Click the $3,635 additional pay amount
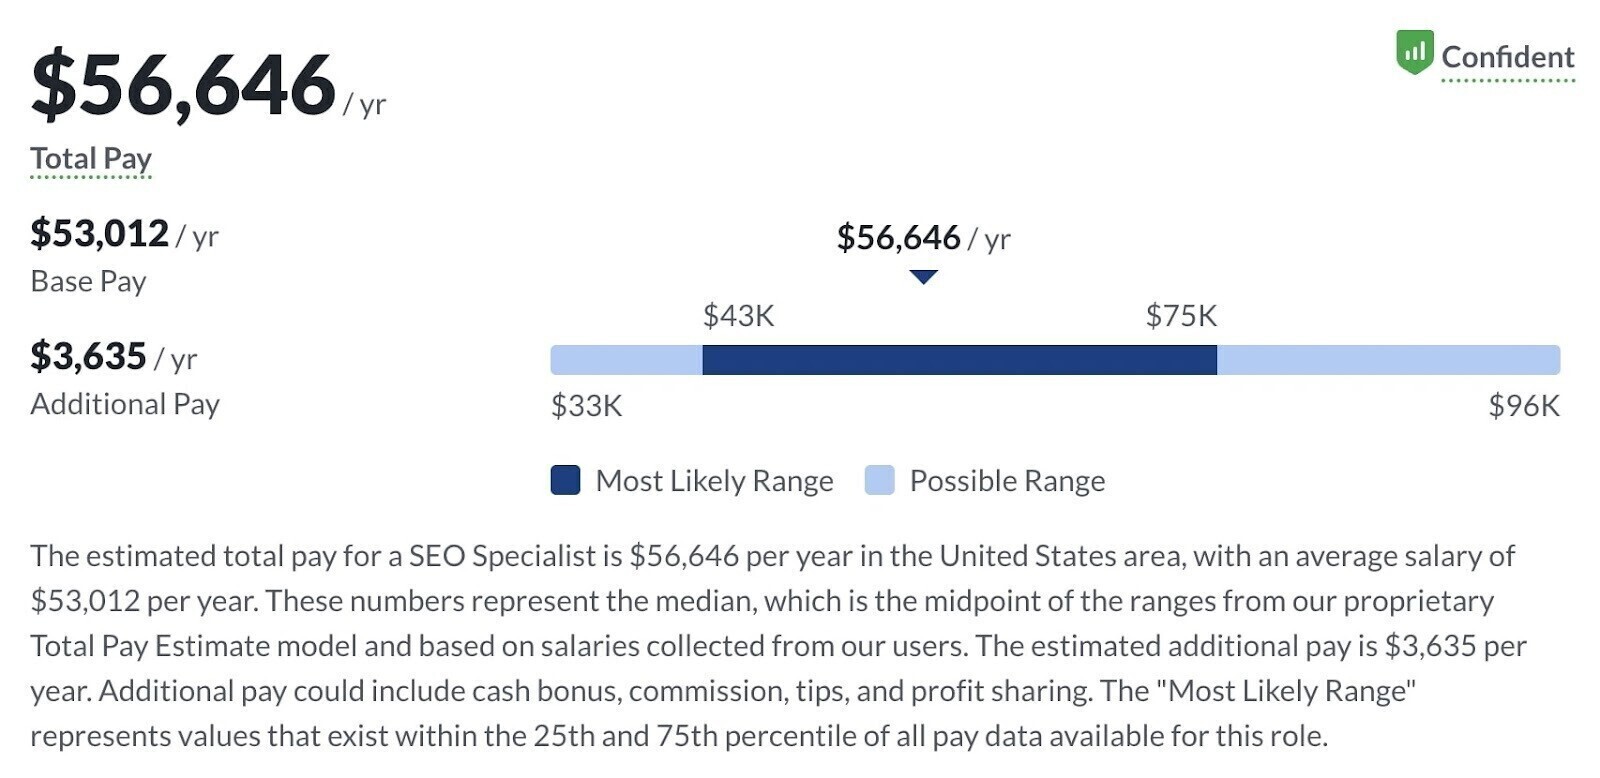The image size is (1600, 778). coord(88,357)
